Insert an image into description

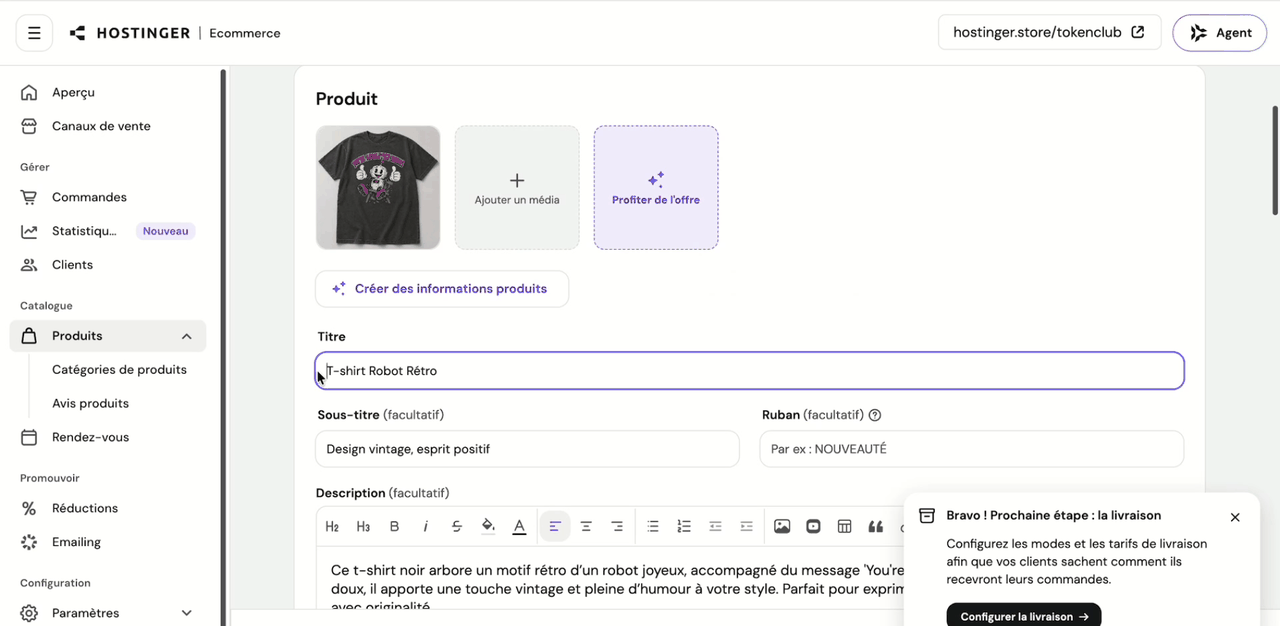[x=782, y=526]
